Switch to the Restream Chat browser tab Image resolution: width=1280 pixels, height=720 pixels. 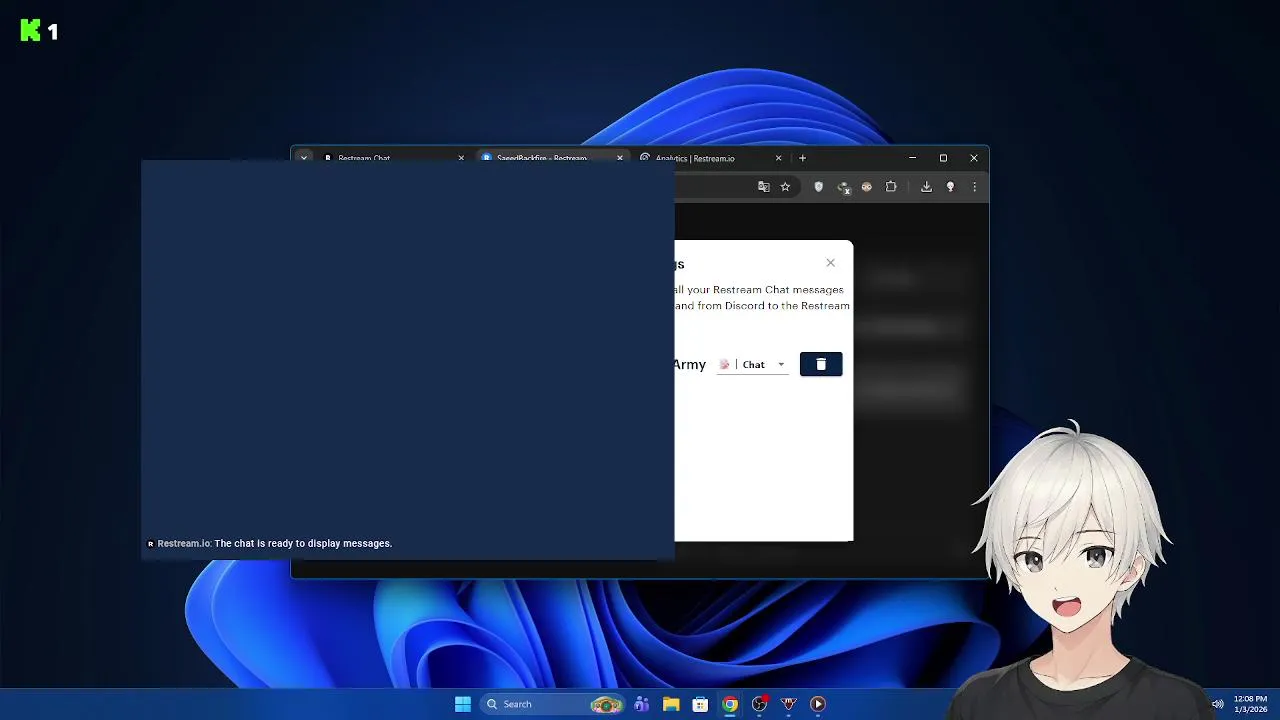coord(364,158)
